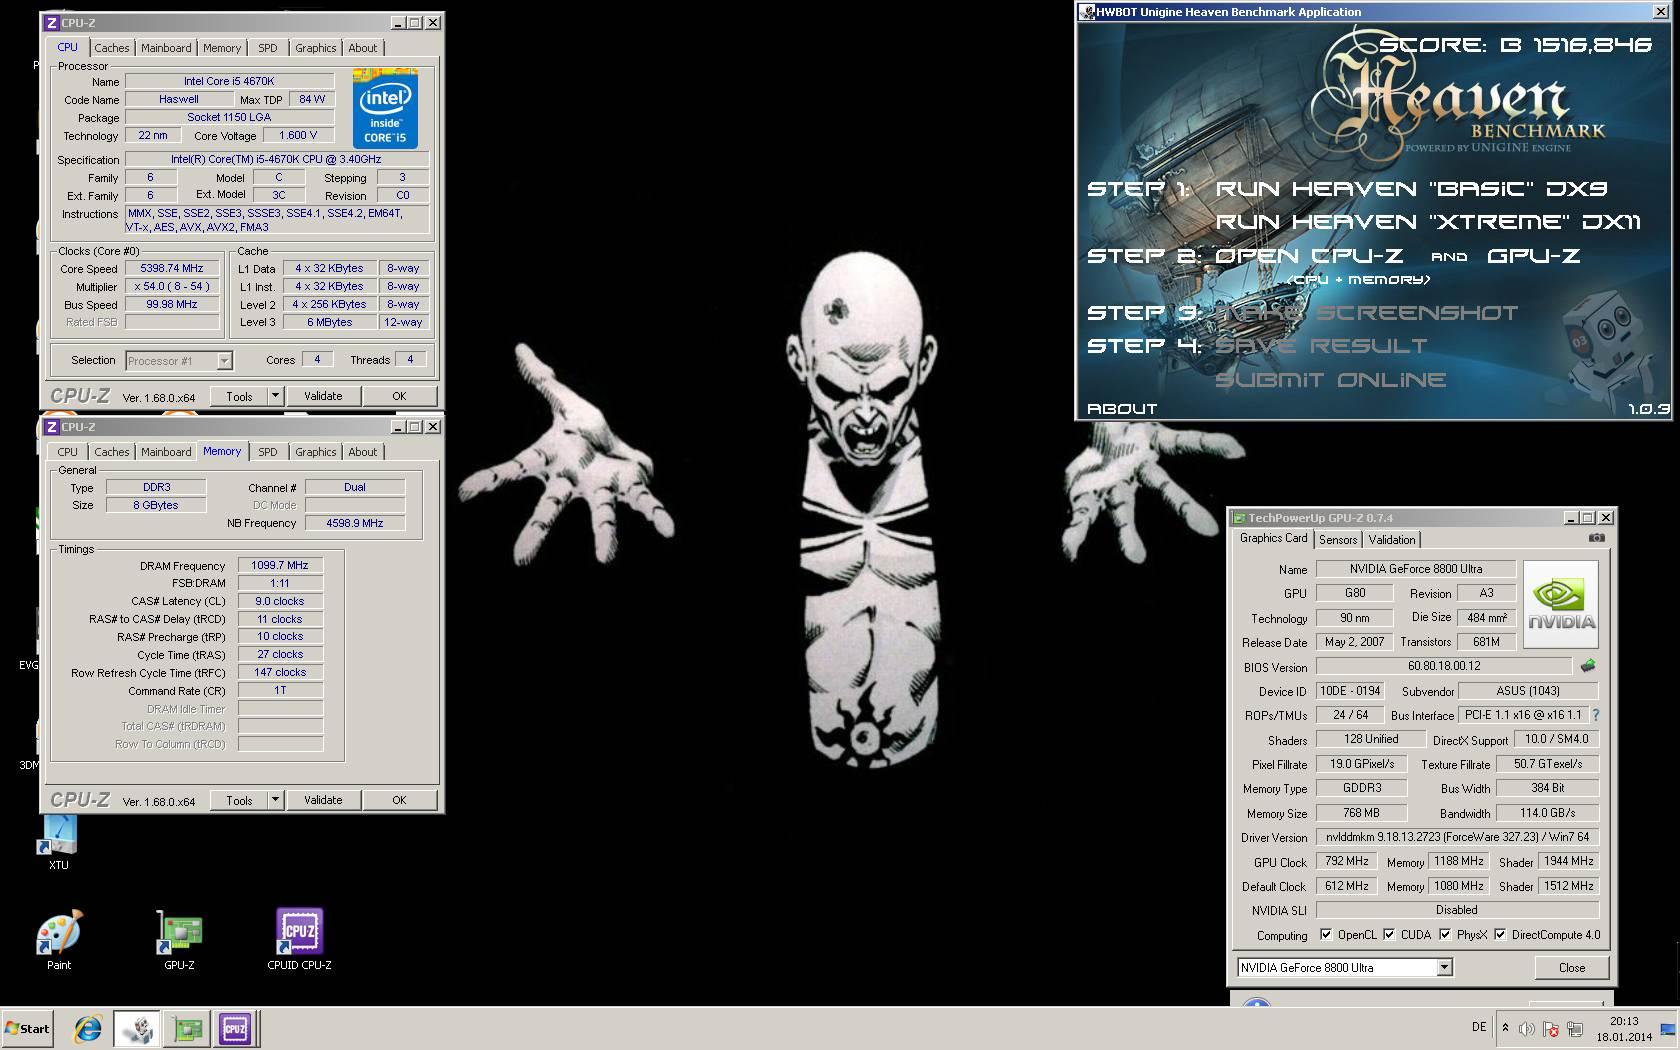
Task: Open the Start menu
Action: (x=27, y=1028)
